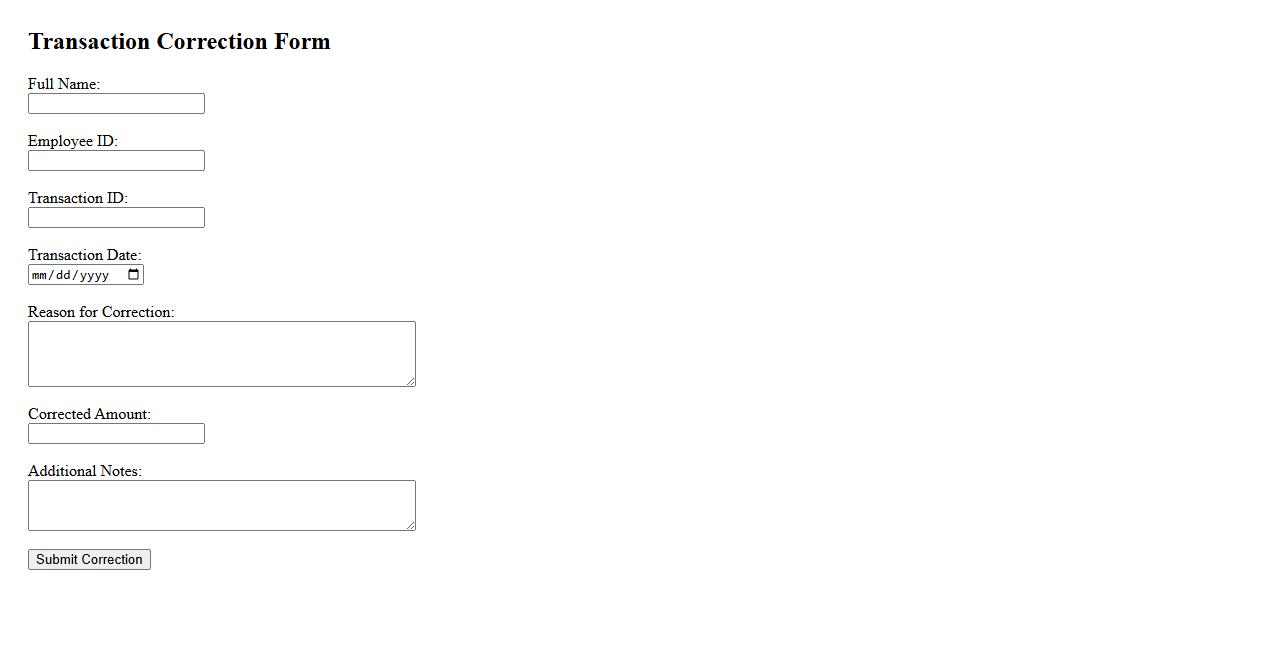Screen dimensions: 1278x650
Task: Click into the Transaction ID field
Action: [x=116, y=218]
